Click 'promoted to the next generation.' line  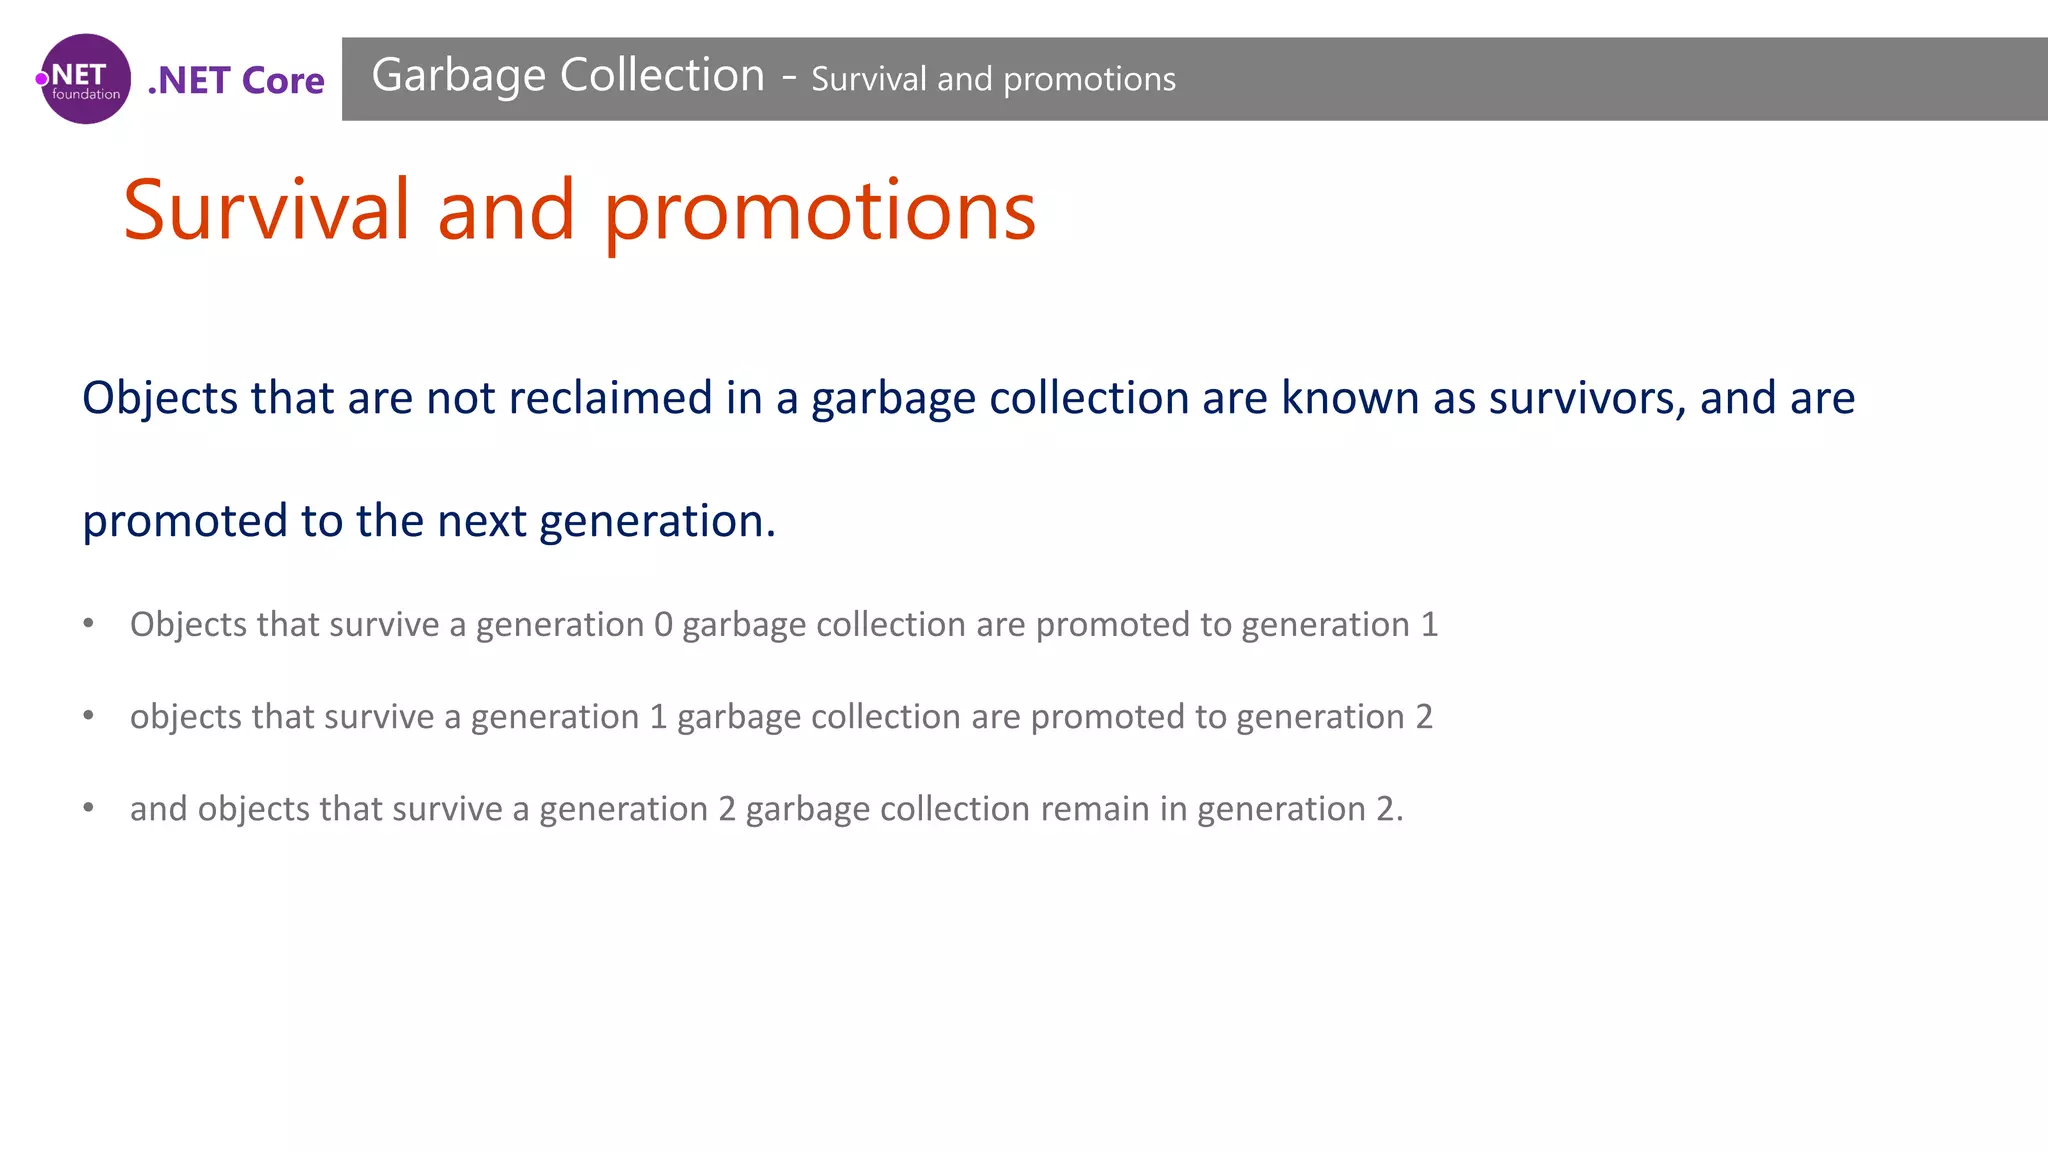click(x=429, y=521)
